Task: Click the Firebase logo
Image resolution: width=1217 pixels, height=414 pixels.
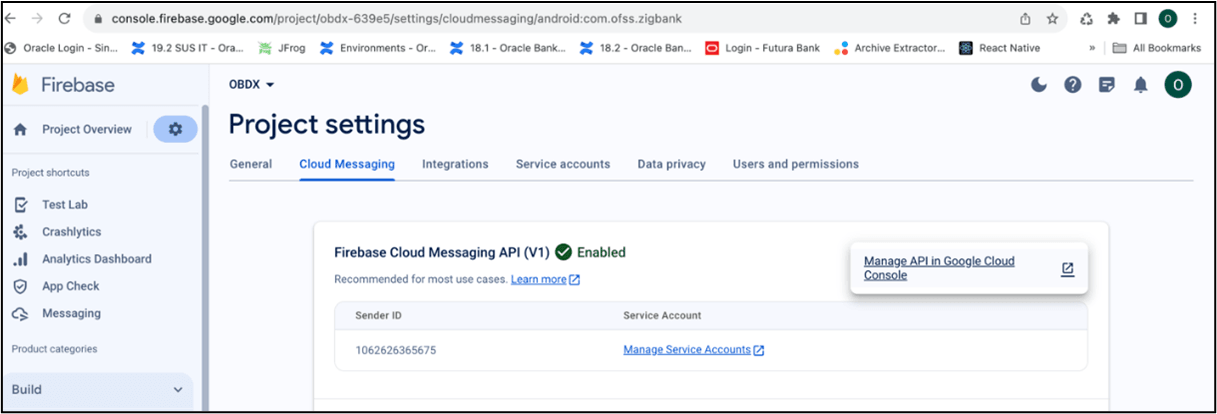Action: click(x=63, y=85)
